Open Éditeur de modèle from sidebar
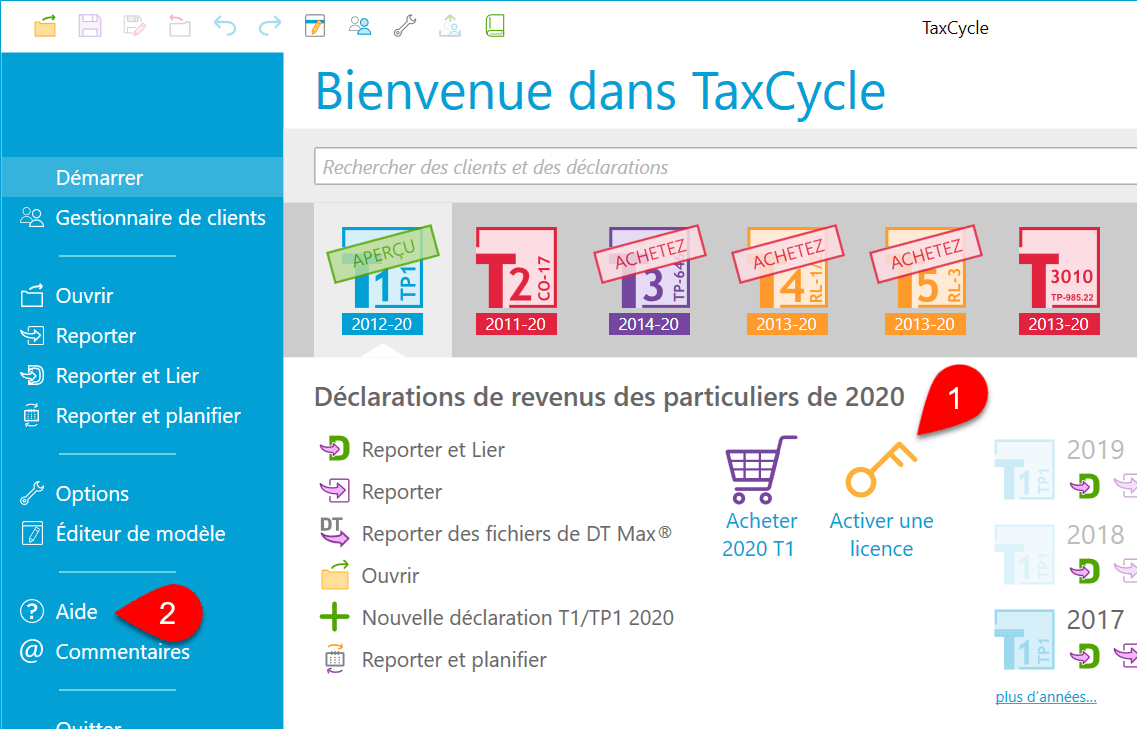The image size is (1137, 729). [140, 534]
